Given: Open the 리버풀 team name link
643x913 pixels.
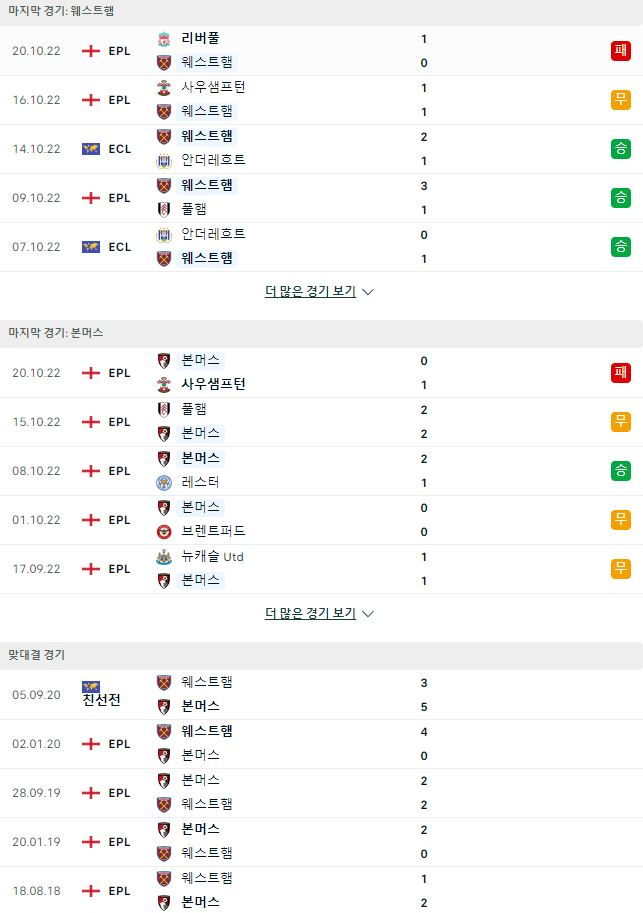Looking at the screenshot, I should (x=200, y=38).
